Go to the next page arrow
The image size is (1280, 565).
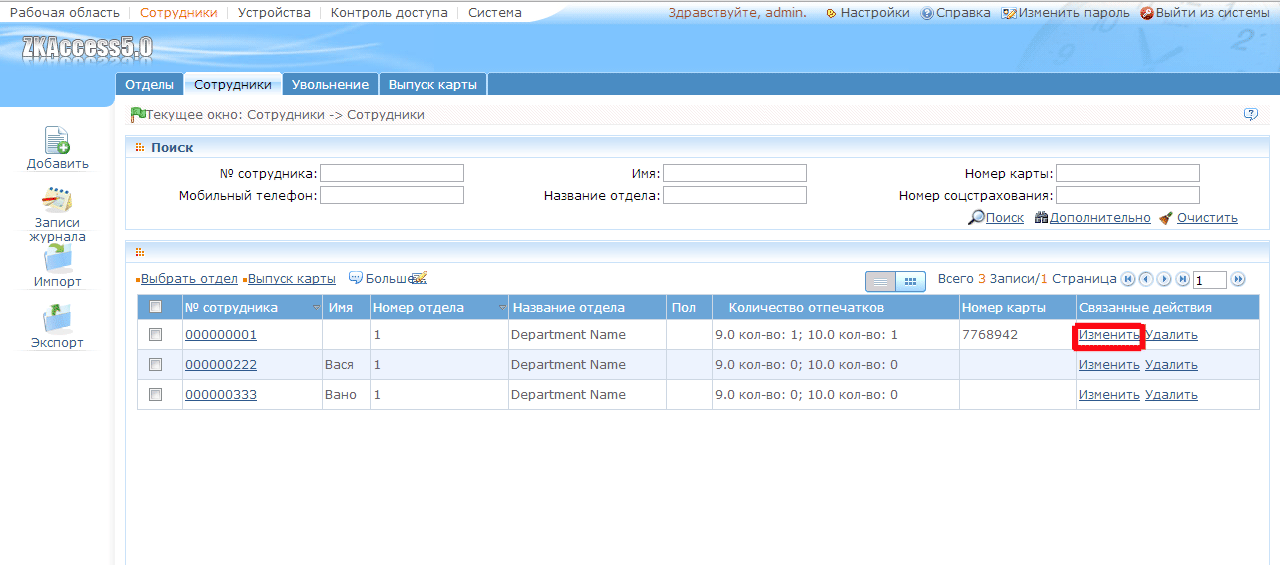coord(1164,280)
